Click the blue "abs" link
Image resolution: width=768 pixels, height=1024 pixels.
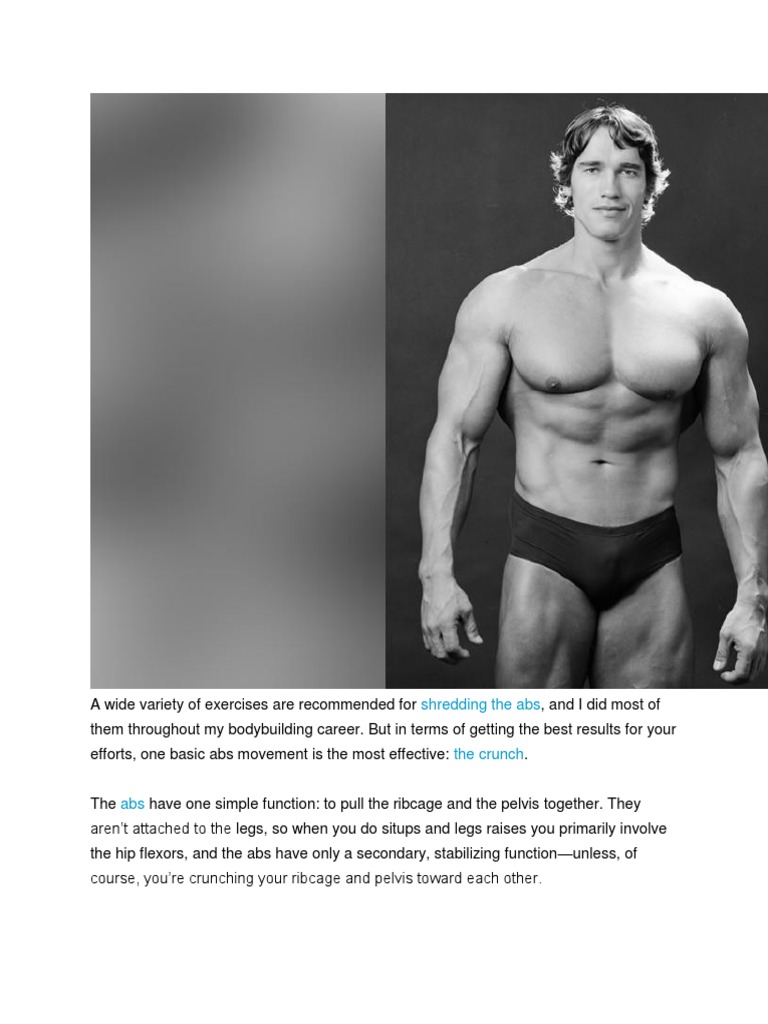pos(132,804)
